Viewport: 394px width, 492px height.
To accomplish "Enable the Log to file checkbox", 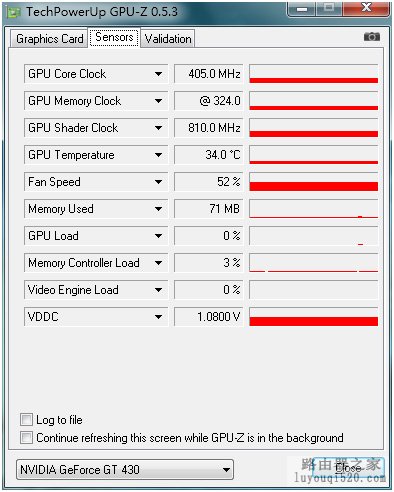I will pos(26,419).
